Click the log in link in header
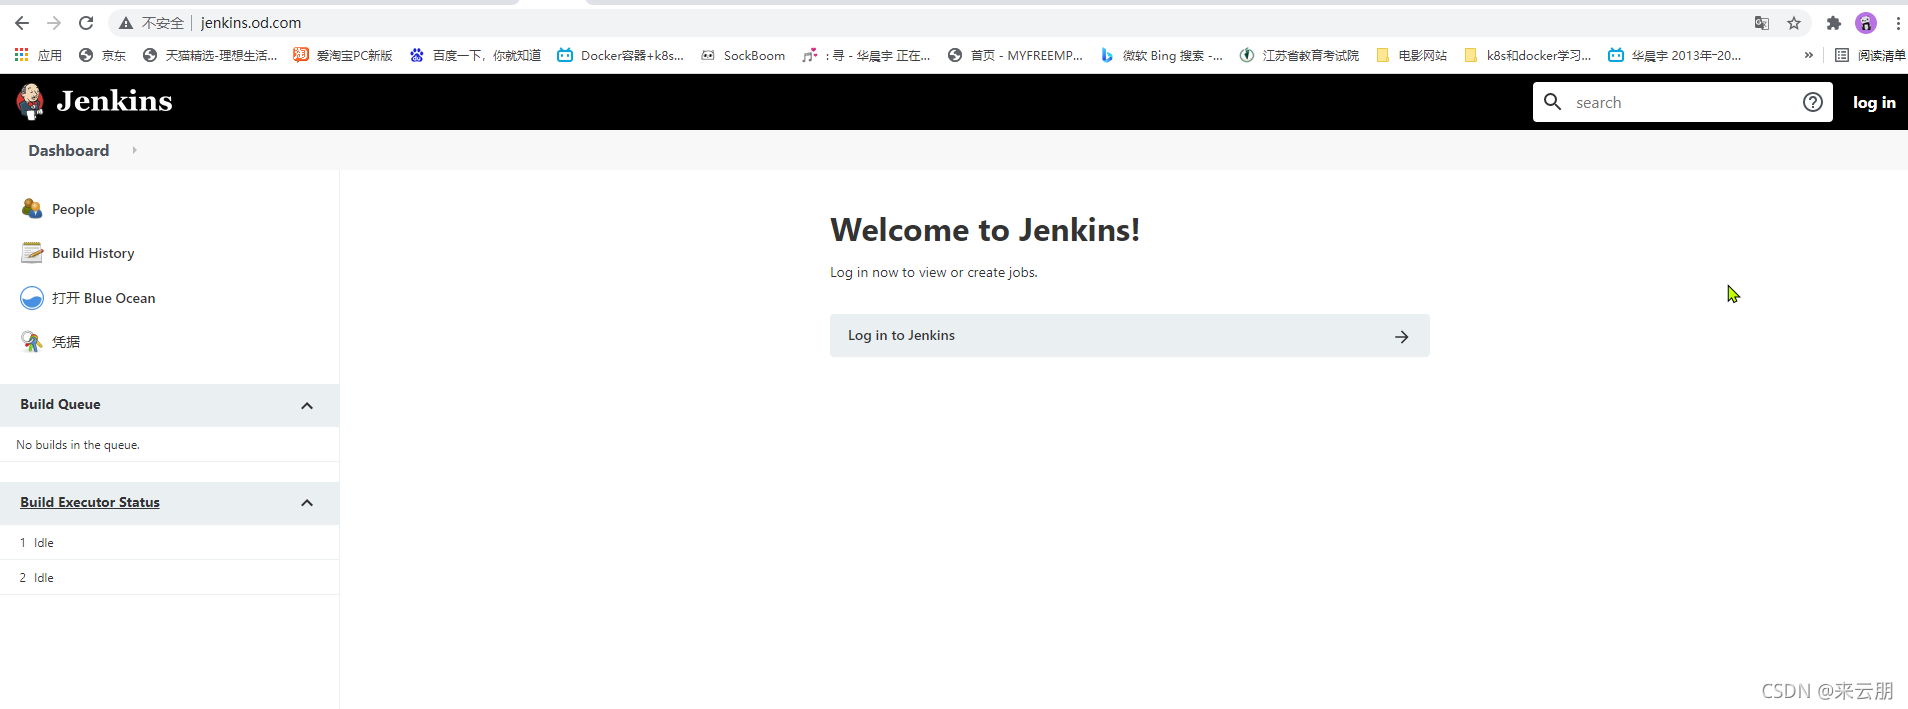 pos(1874,102)
